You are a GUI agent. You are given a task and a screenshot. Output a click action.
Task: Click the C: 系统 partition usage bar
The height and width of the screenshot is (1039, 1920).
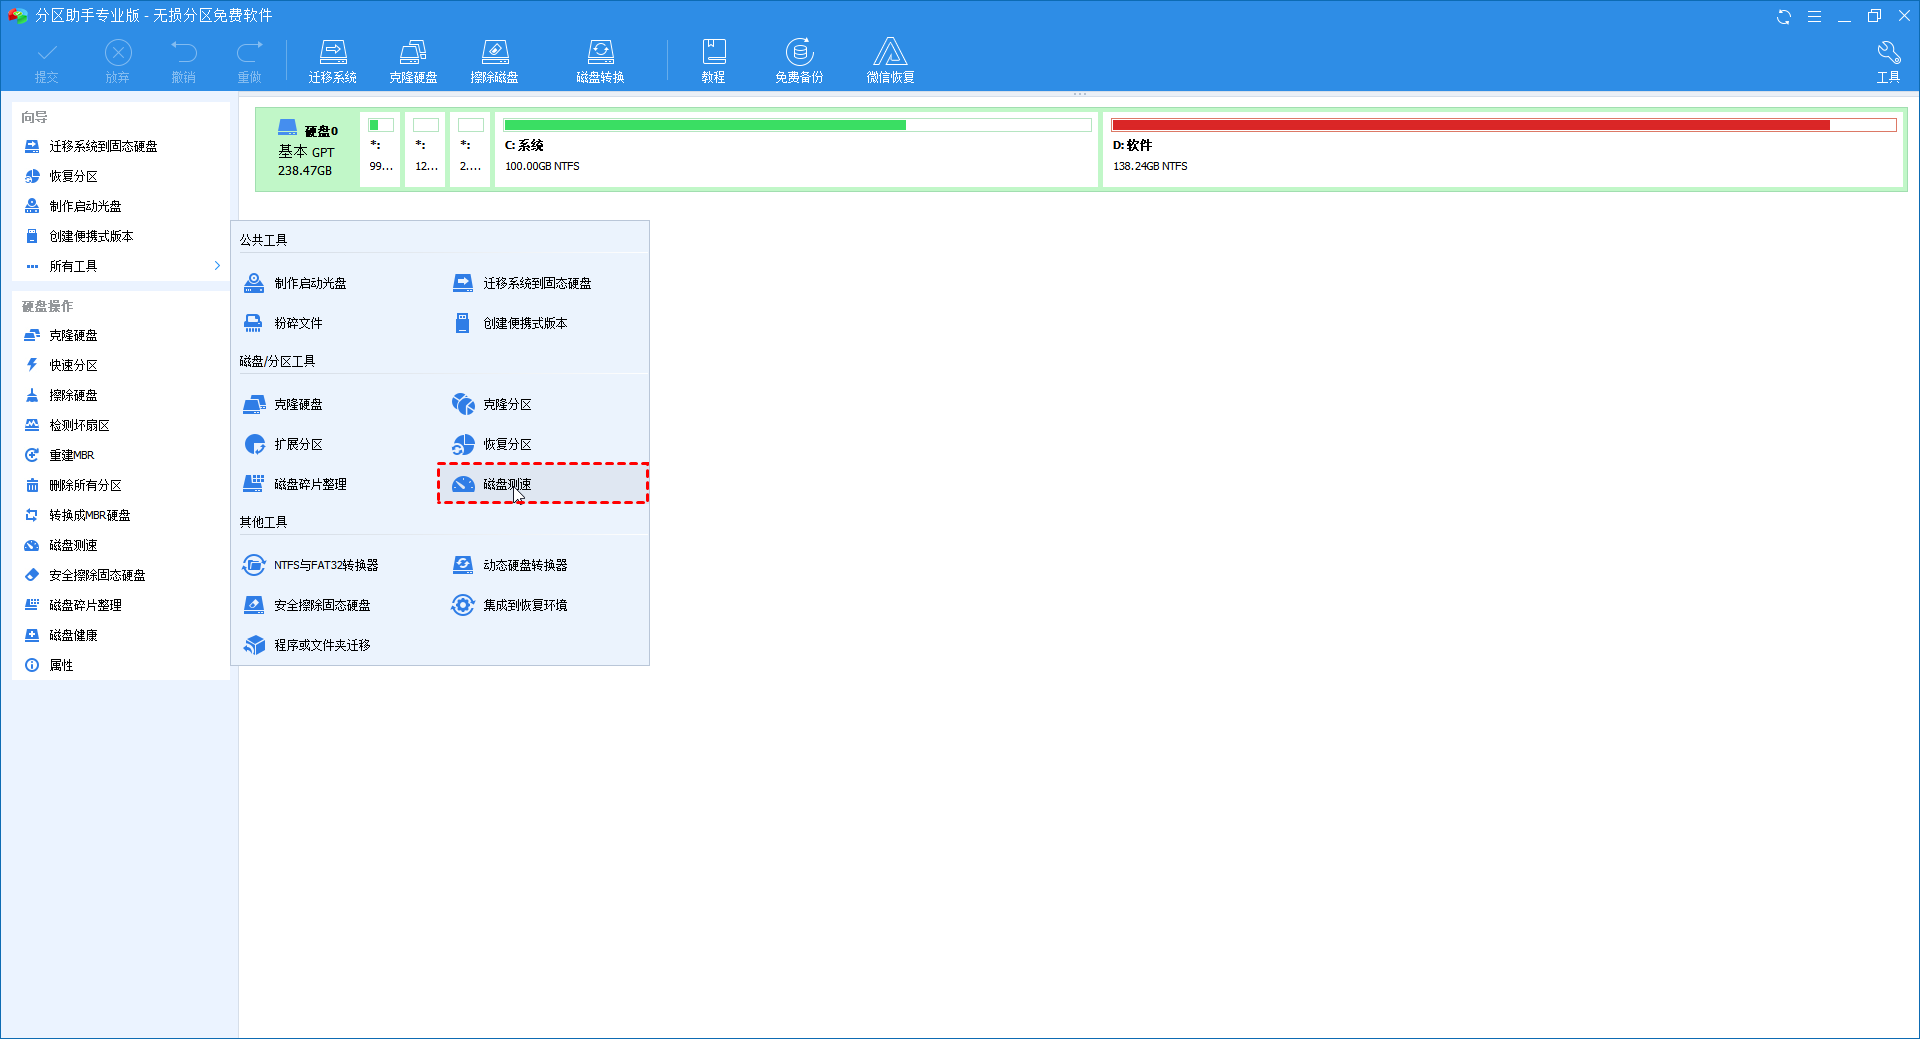pos(797,125)
